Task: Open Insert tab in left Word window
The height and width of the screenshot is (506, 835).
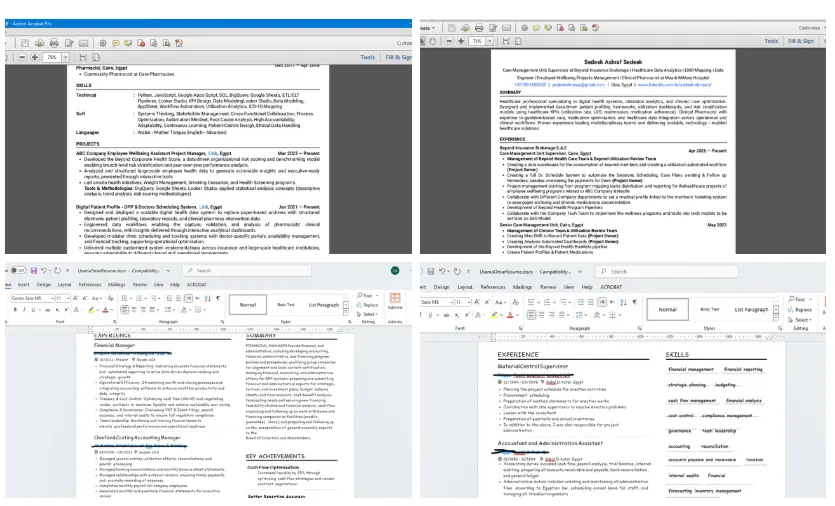Action: [x=23, y=284]
